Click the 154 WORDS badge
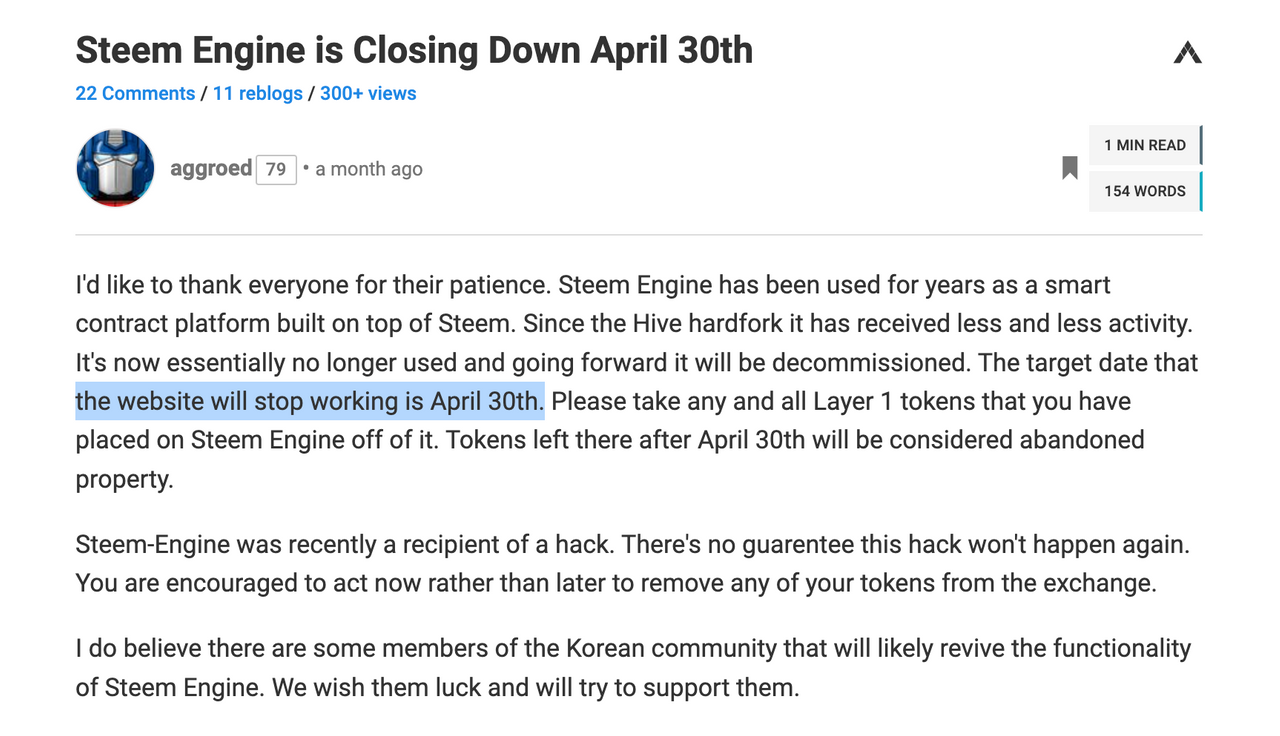The image size is (1280, 736). coord(1144,191)
